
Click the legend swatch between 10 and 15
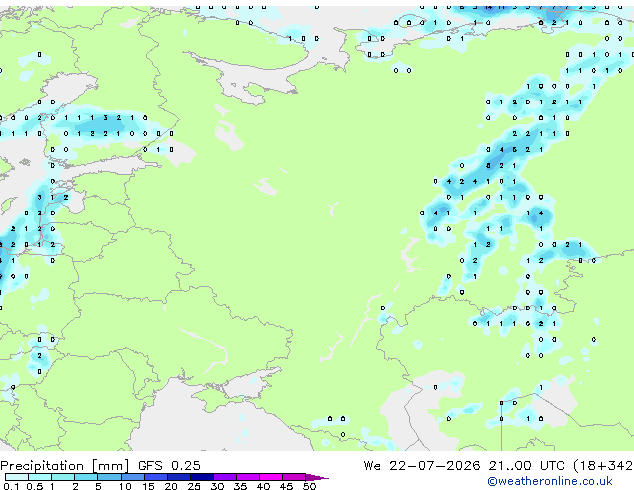133,477
